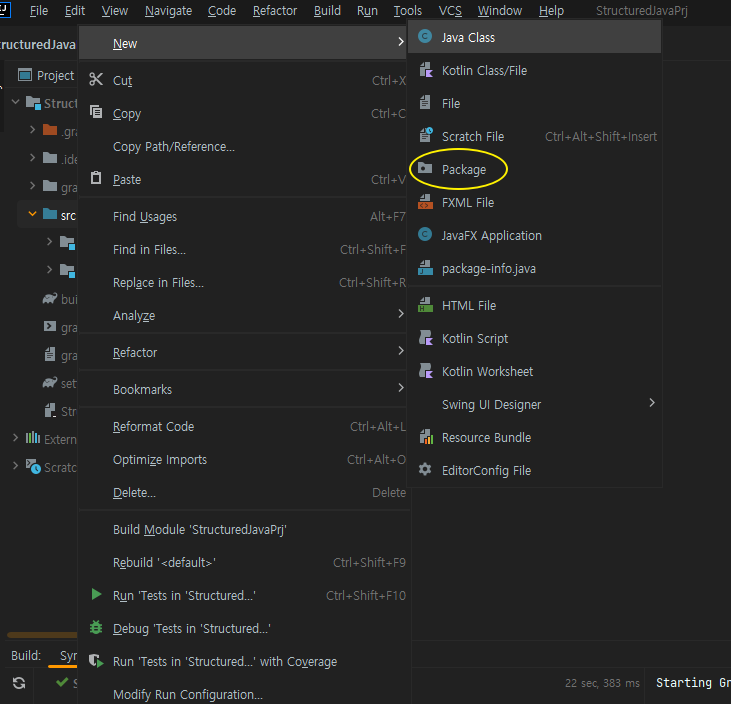Click the File icon in the New submenu
The height and width of the screenshot is (704, 731).
point(425,103)
